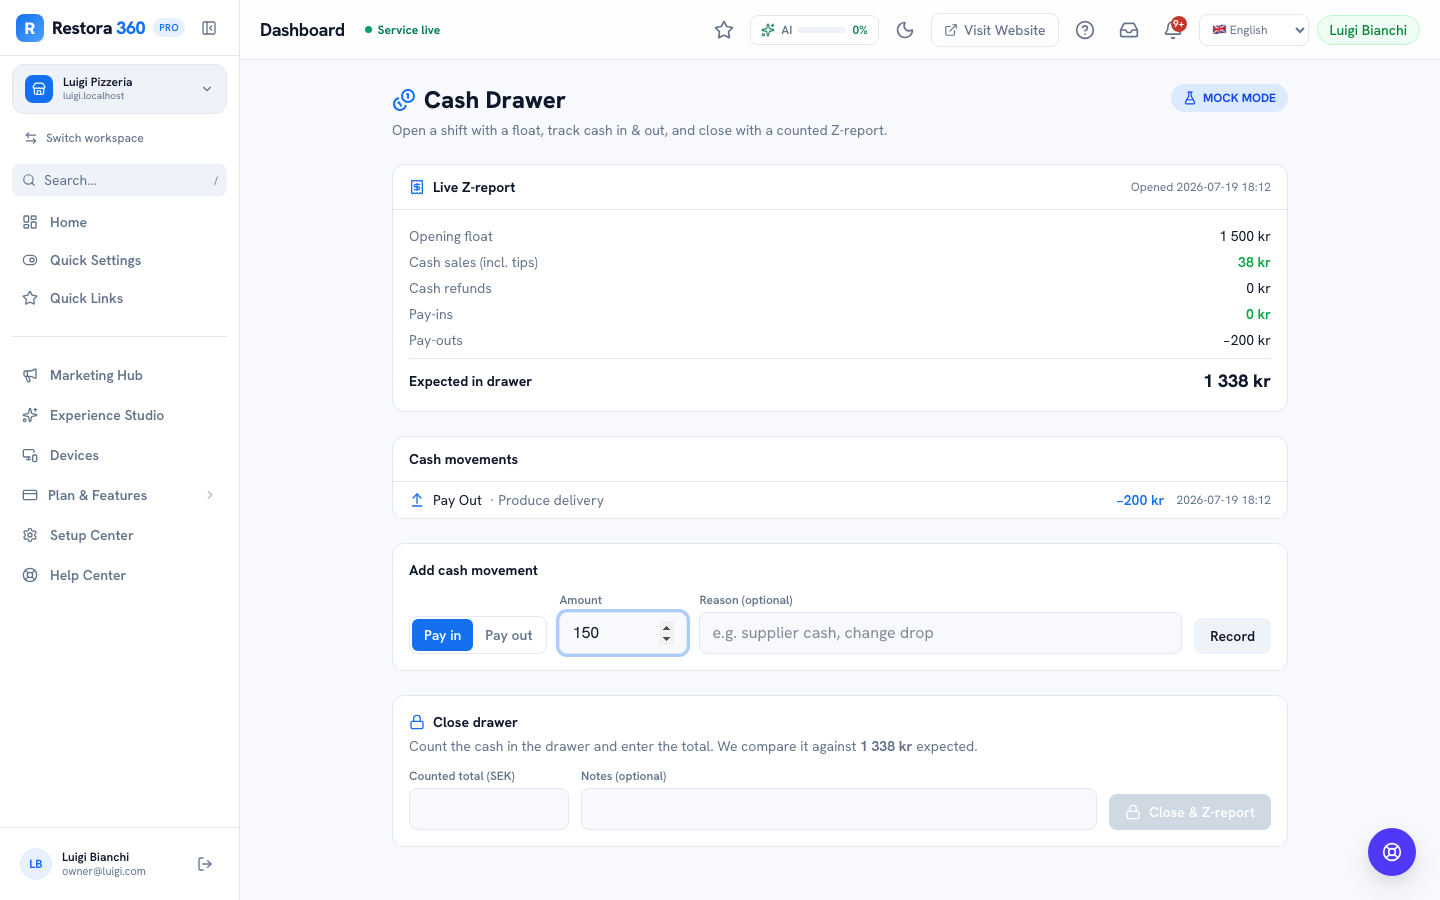
Task: Click the Live Z-report receipt icon
Action: tap(417, 187)
